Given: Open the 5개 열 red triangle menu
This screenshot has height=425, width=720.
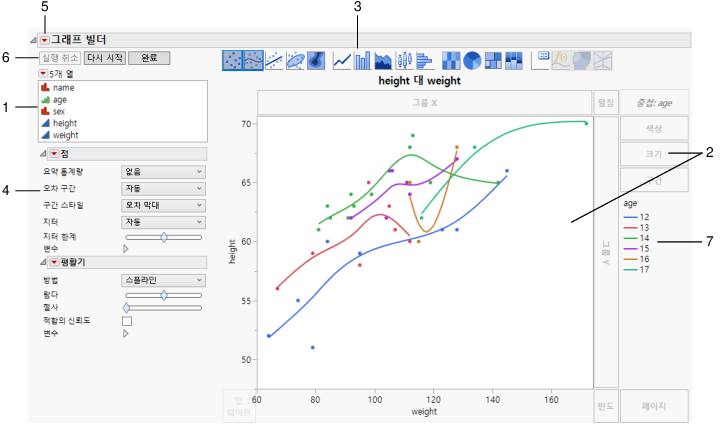Looking at the screenshot, I should [x=43, y=73].
